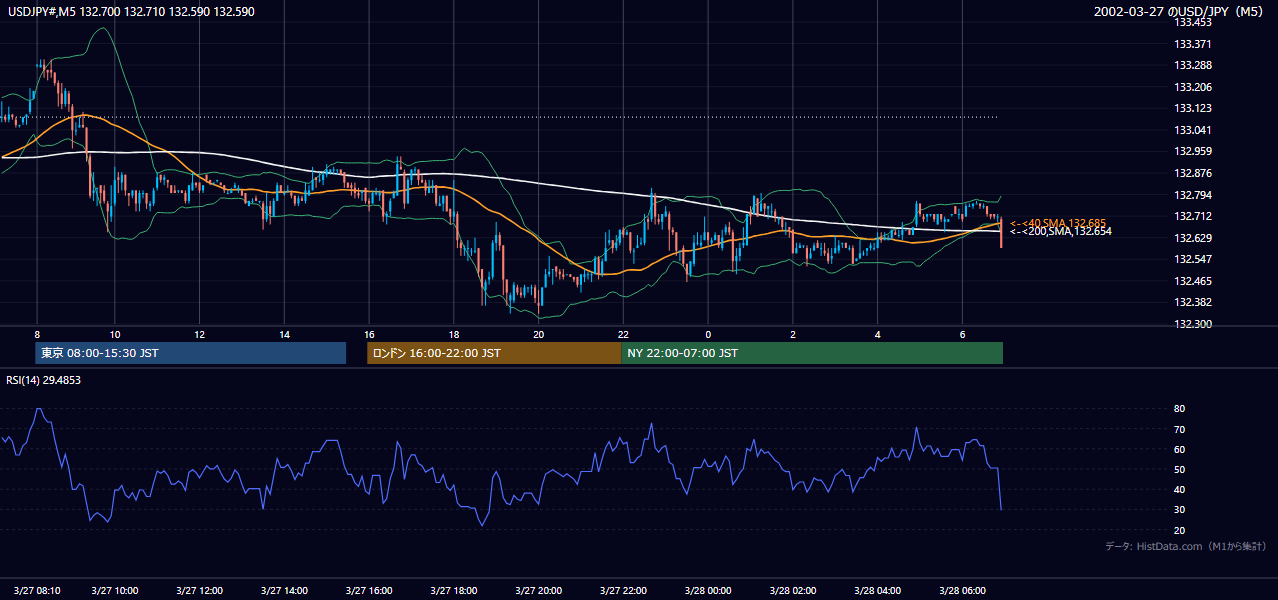Click hour tick 18 under the price chart
Screen dimensions: 1278x600
pyautogui.click(x=454, y=334)
